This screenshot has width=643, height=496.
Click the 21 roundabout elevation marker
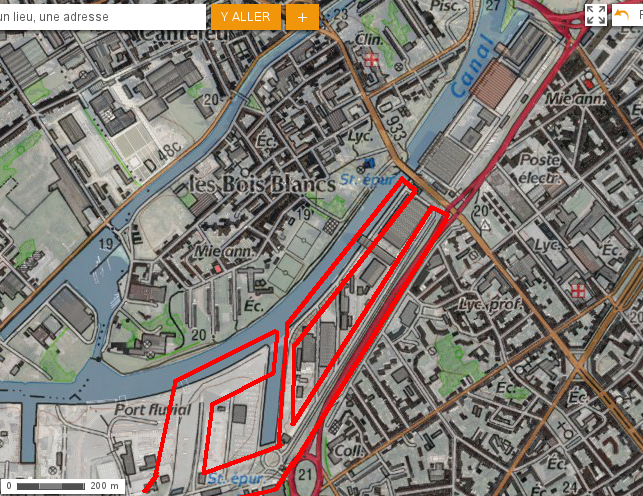coord(305,475)
